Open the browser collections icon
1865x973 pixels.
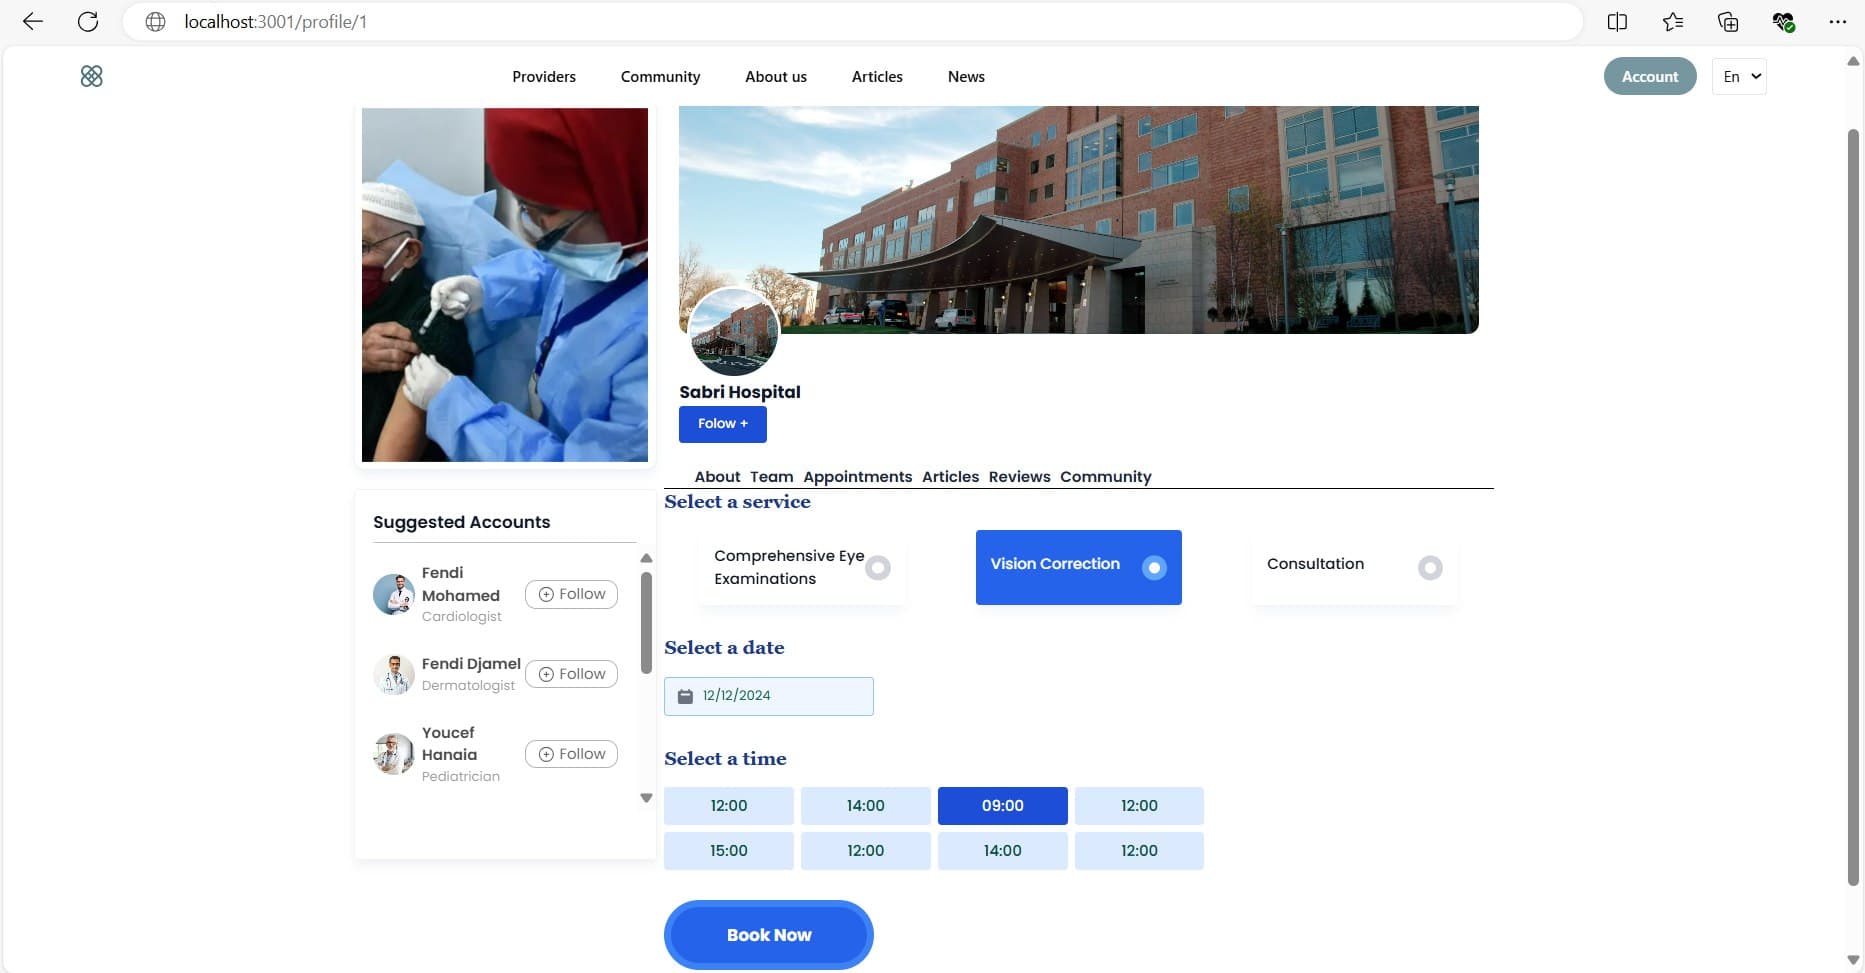coord(1727,22)
